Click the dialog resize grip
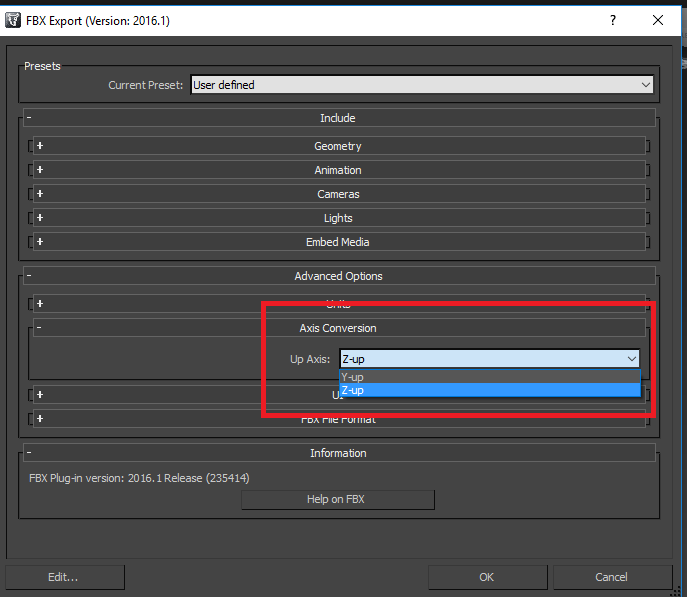This screenshot has width=687, height=597. [676, 592]
